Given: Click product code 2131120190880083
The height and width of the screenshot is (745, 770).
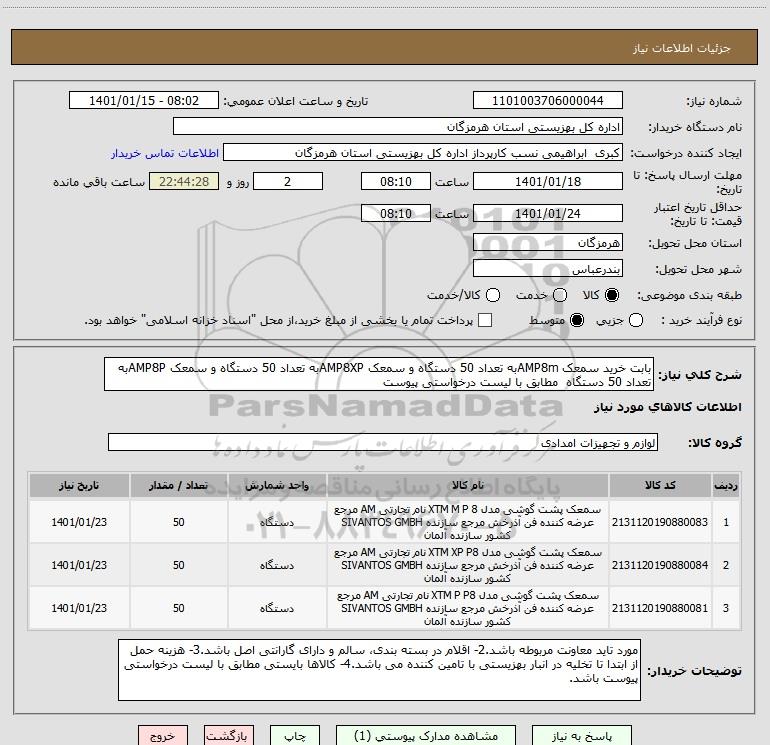Looking at the screenshot, I should 660,522.
